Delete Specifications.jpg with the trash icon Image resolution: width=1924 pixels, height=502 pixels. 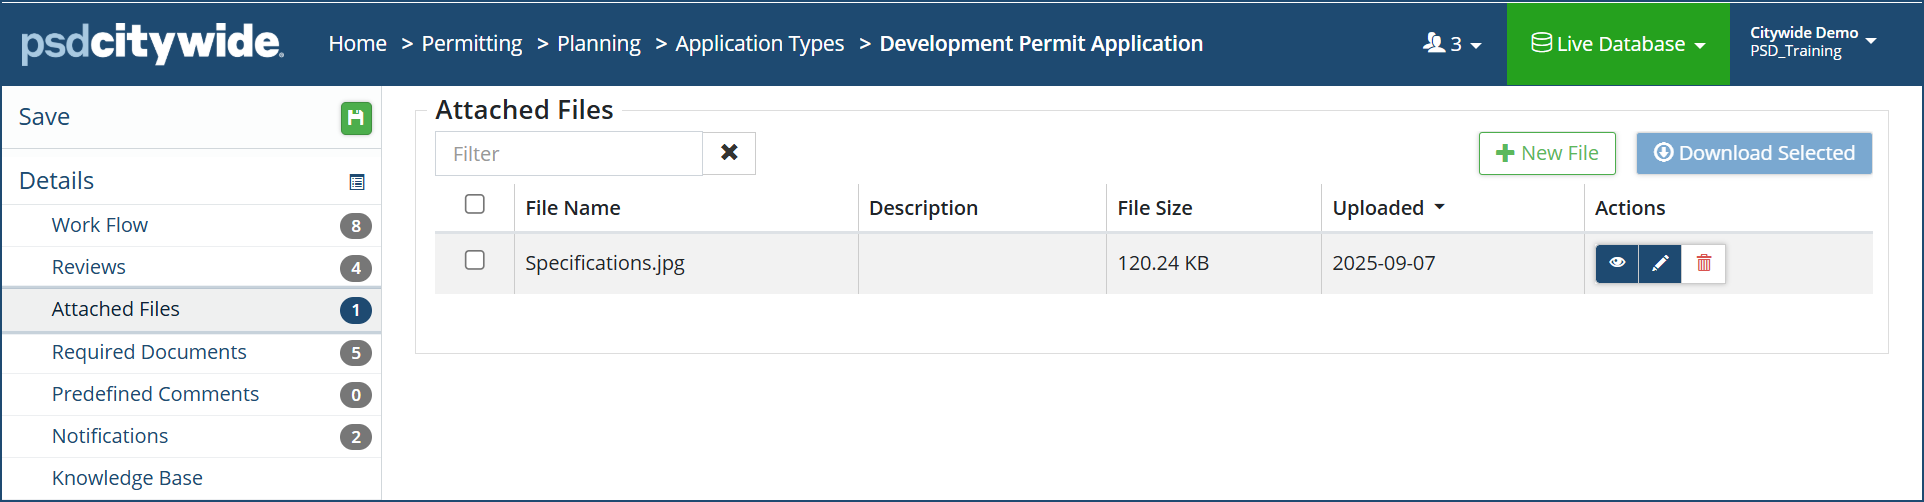[x=1704, y=263]
